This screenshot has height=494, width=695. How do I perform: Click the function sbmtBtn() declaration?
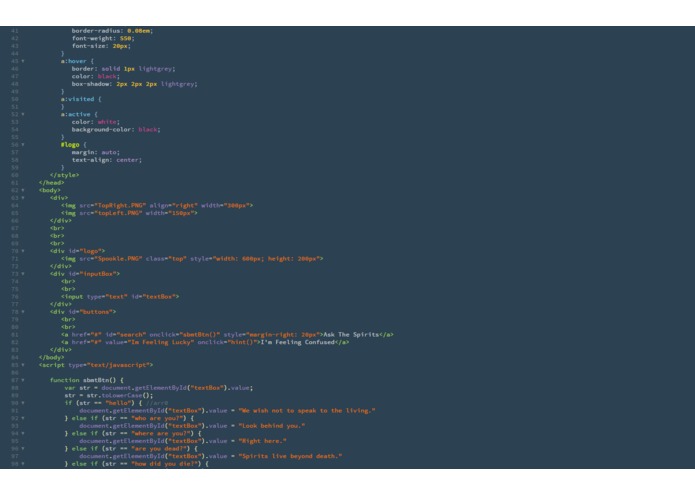click(87, 380)
